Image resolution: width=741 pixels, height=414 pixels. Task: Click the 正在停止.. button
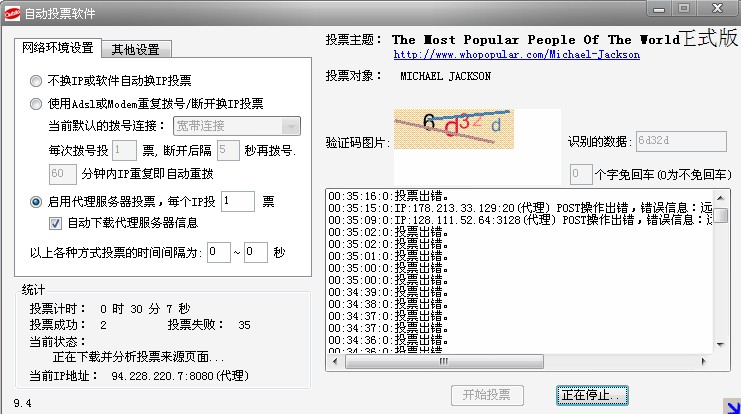point(593,395)
